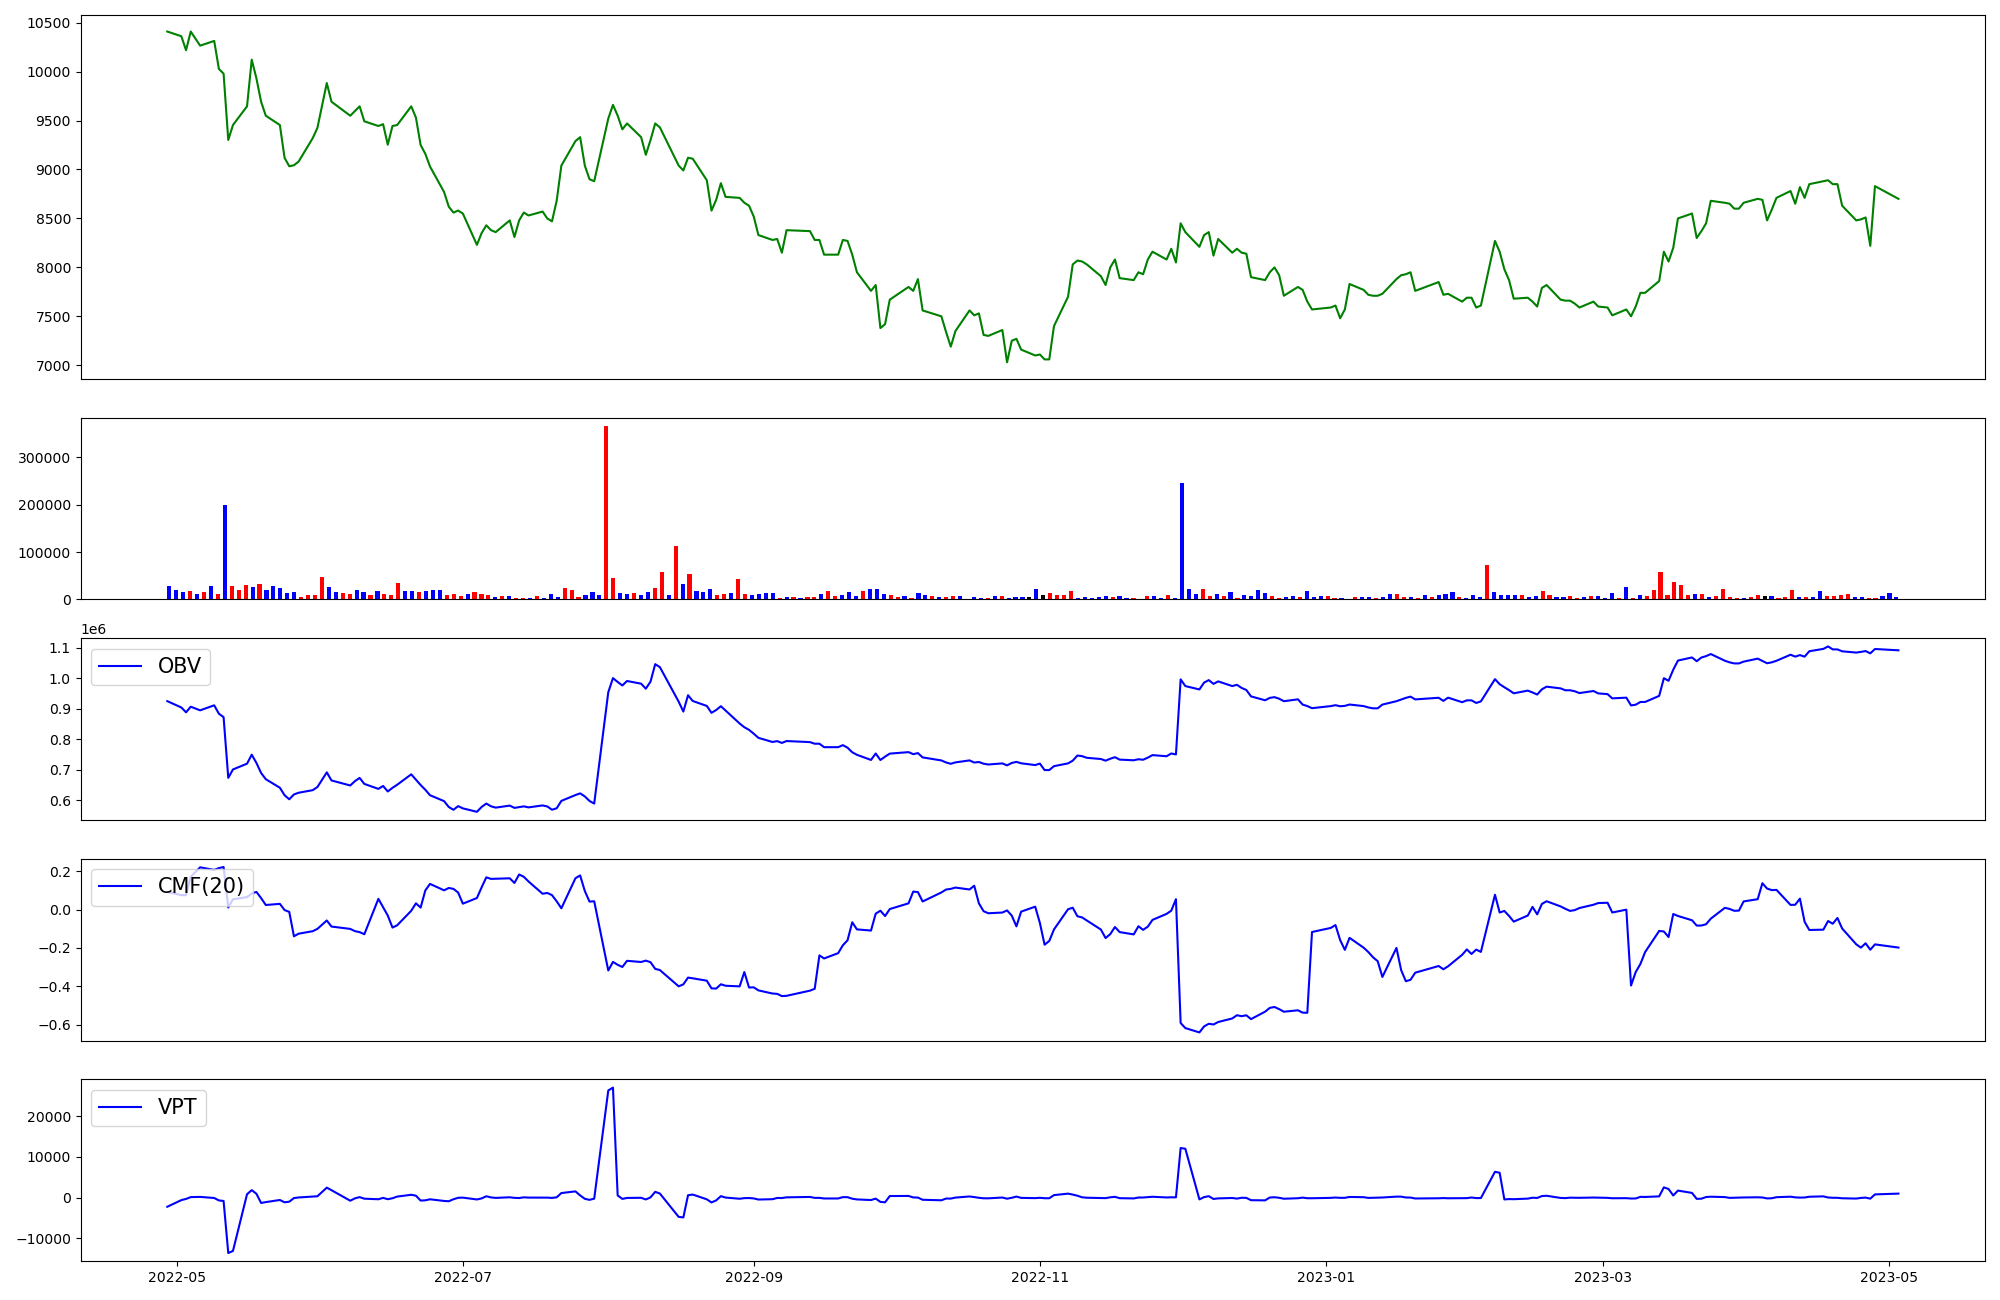Click the VPT legend label
Screen dimensions: 2000x1300
[x=177, y=1107]
